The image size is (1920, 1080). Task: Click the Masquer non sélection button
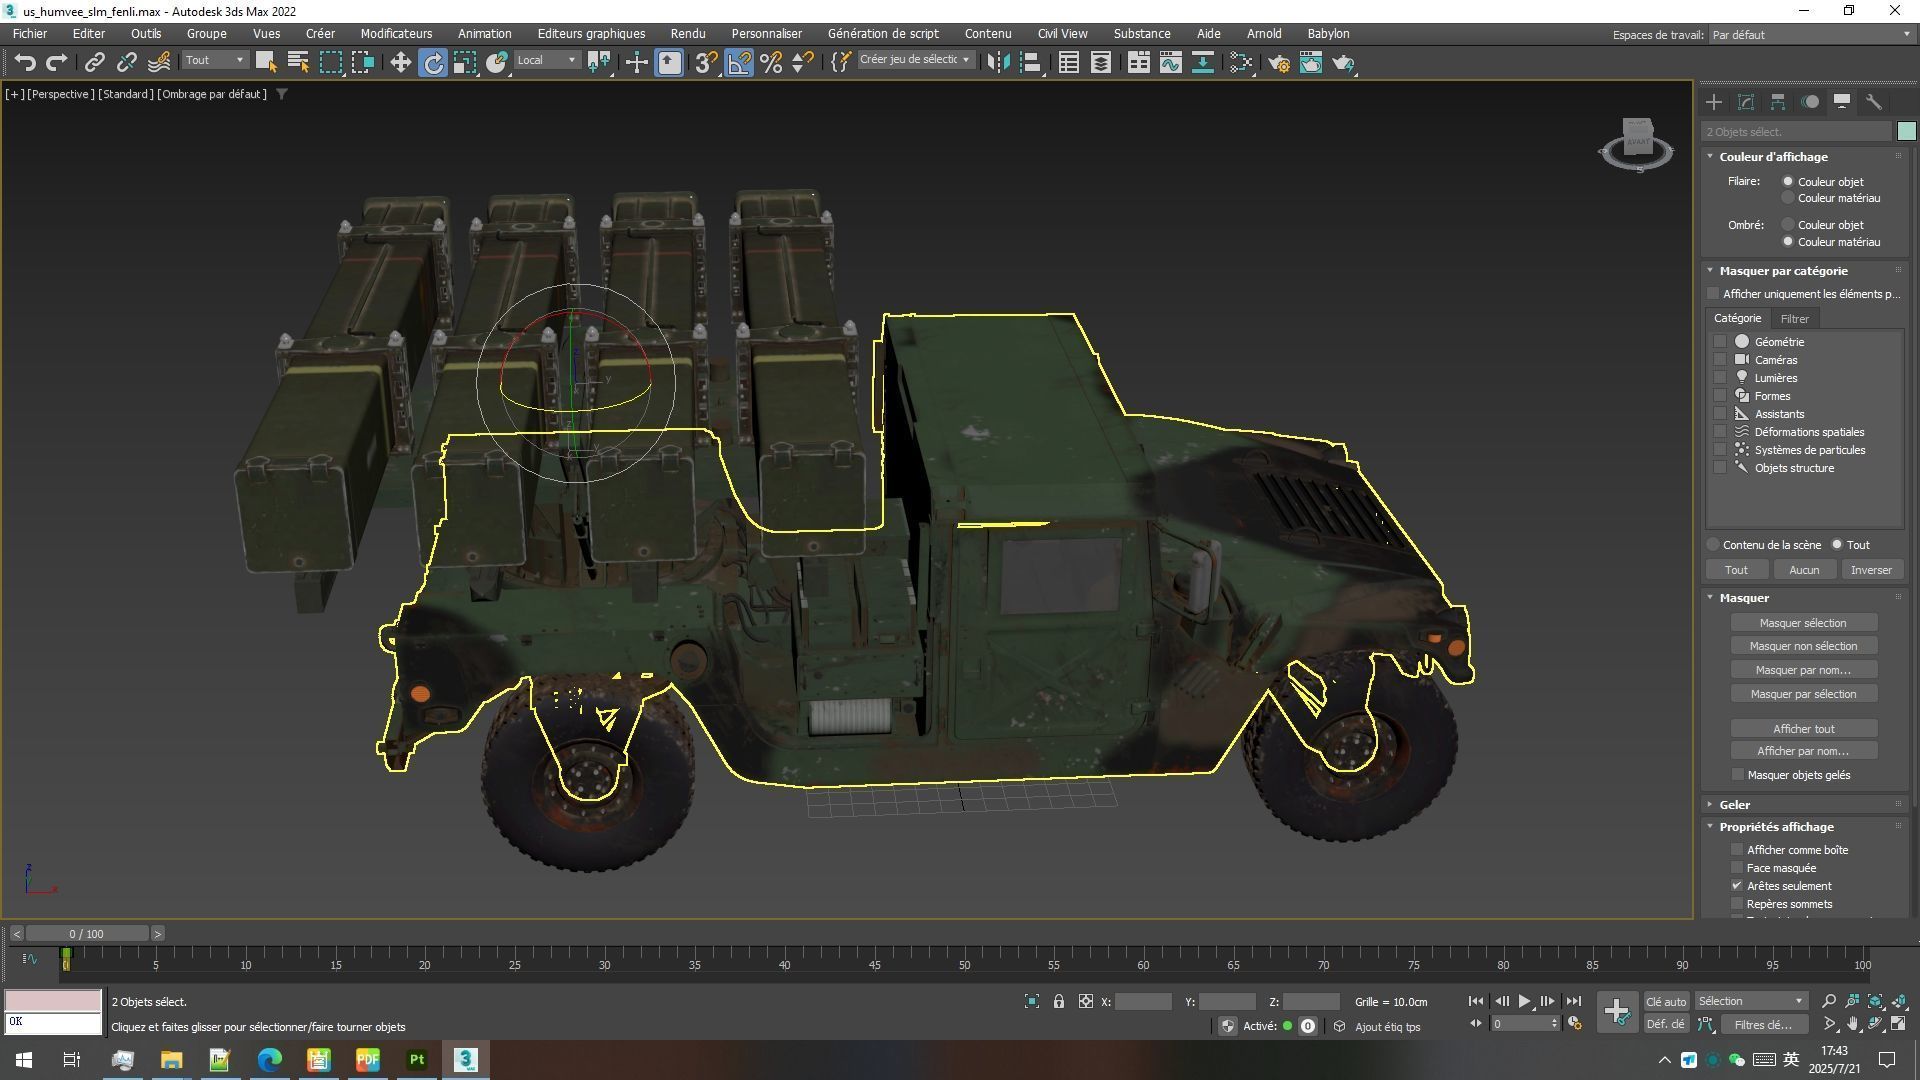click(x=1803, y=646)
